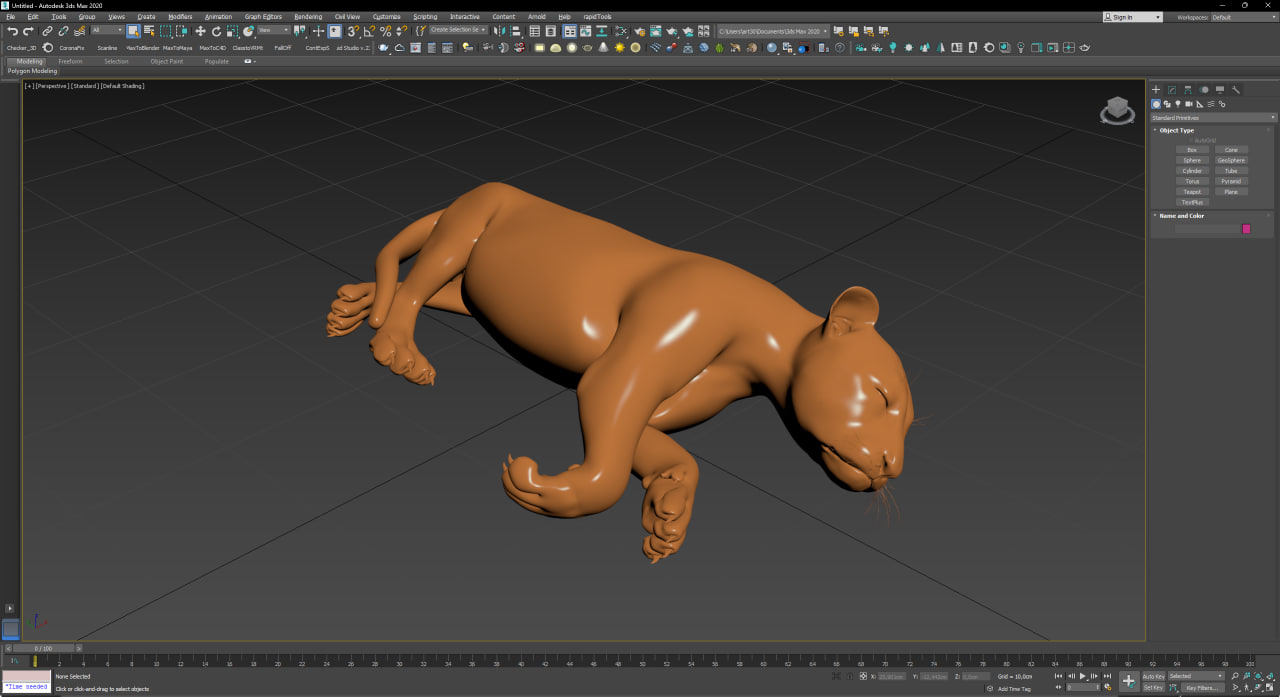This screenshot has width=1280, height=697.
Task: Toggle the Percent Snap icon
Action: click(x=385, y=31)
